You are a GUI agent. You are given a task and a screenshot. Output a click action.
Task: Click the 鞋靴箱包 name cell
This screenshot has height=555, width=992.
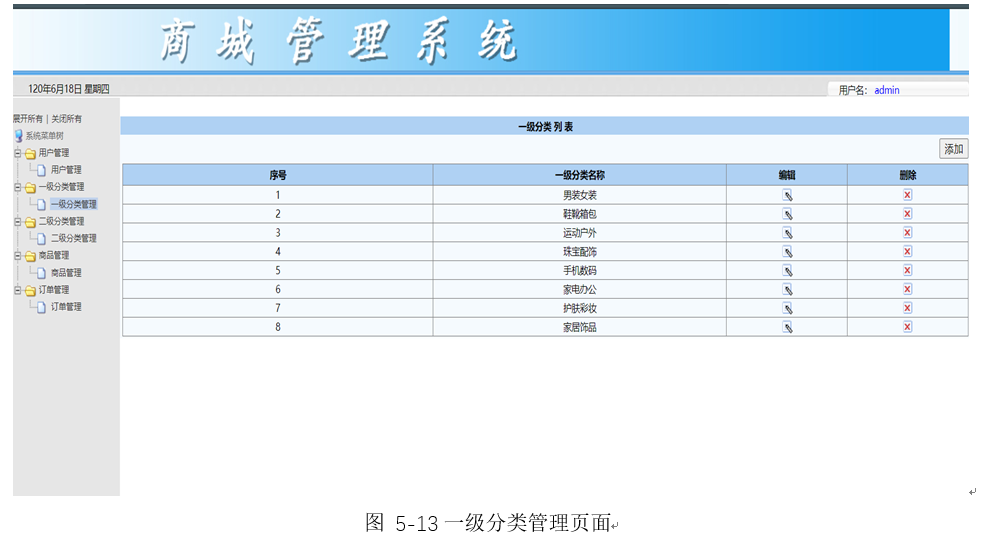[580, 214]
